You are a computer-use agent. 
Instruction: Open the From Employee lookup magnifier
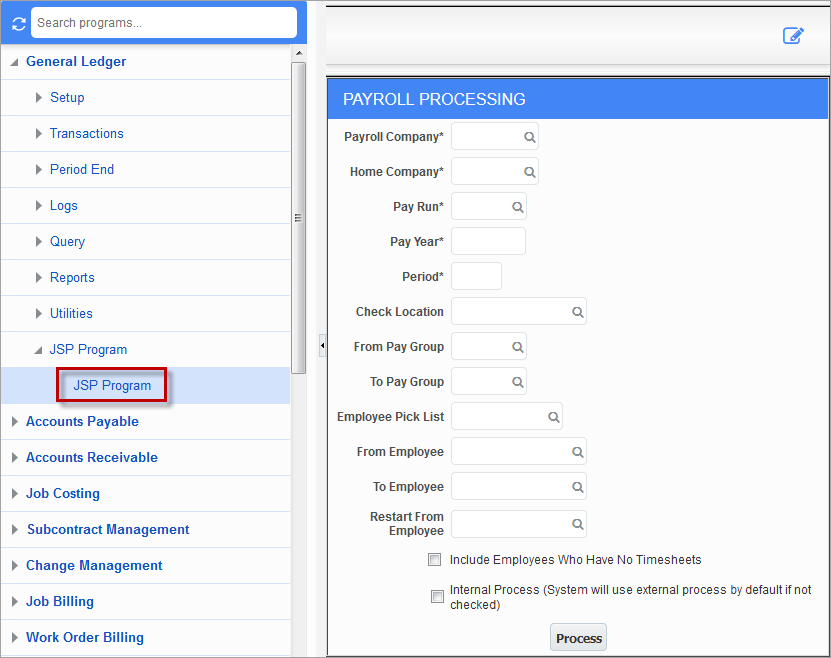[577, 451]
